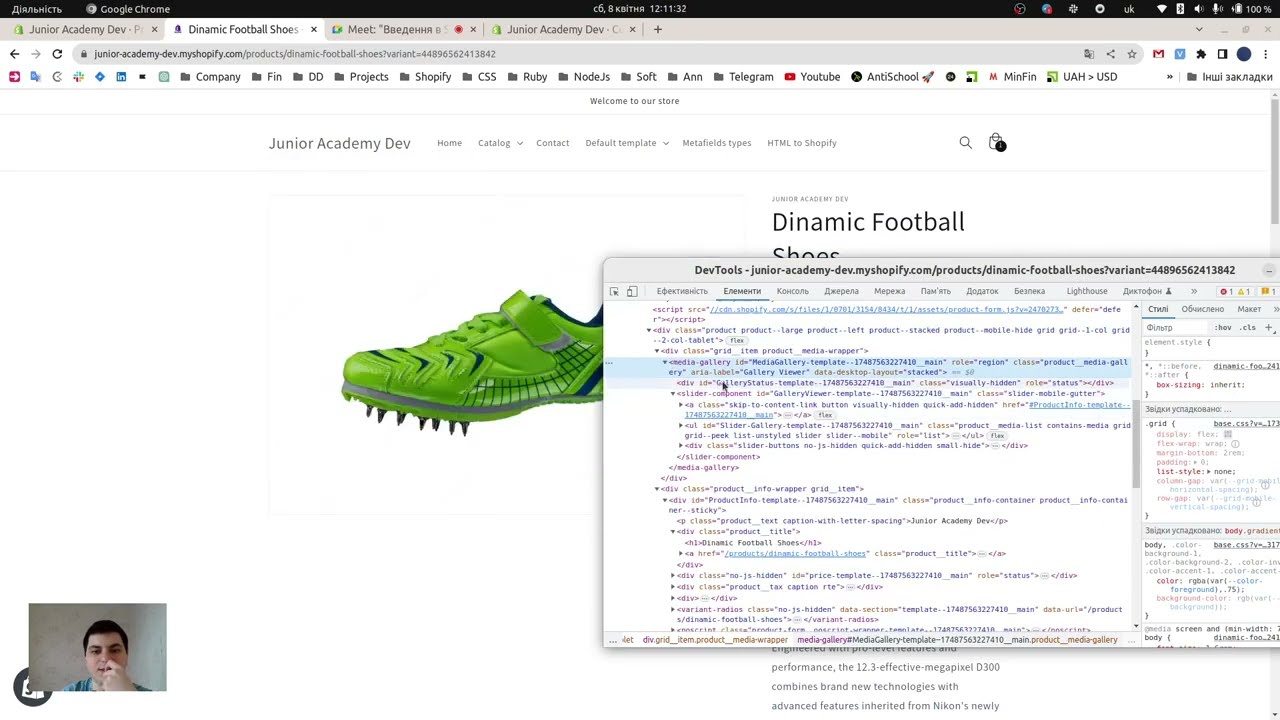Close the Dinamic Football Shoes tab

pos(313,29)
